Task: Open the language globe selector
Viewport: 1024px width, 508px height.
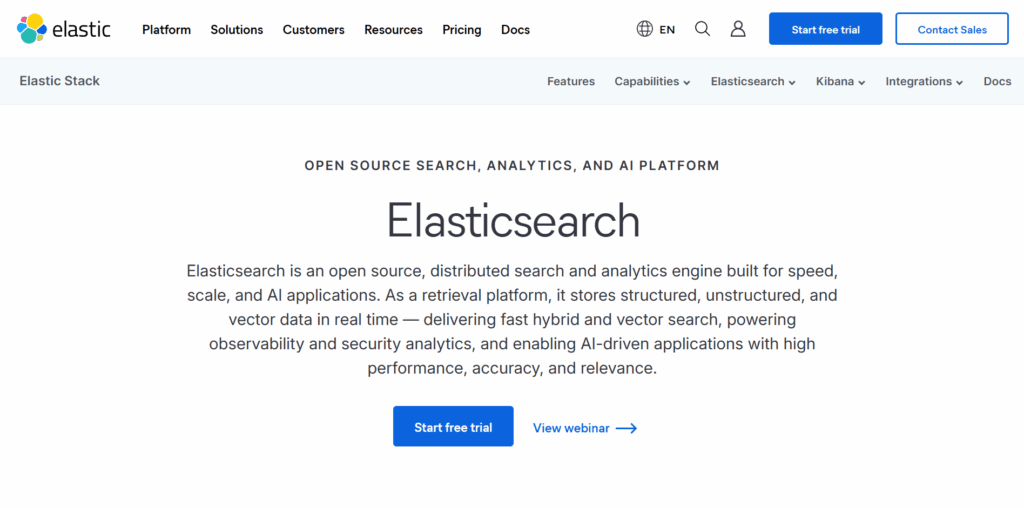Action: 645,29
